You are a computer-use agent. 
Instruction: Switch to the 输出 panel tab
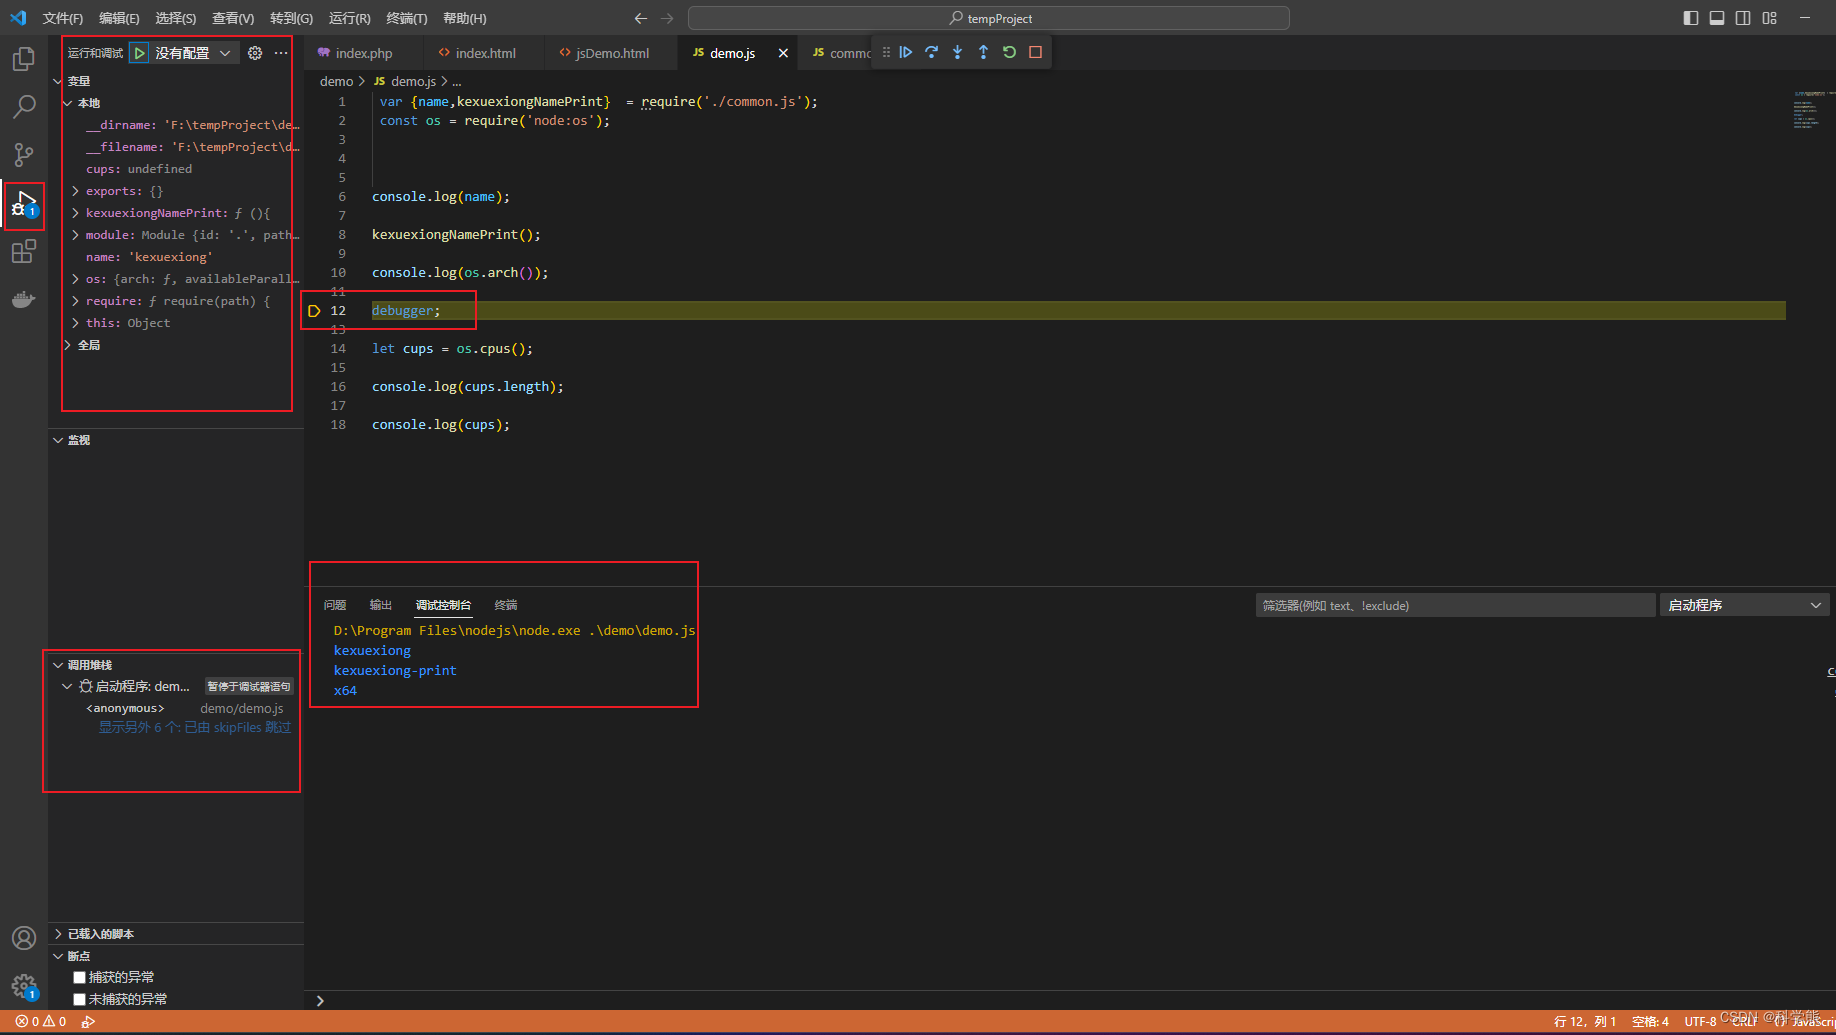click(381, 605)
